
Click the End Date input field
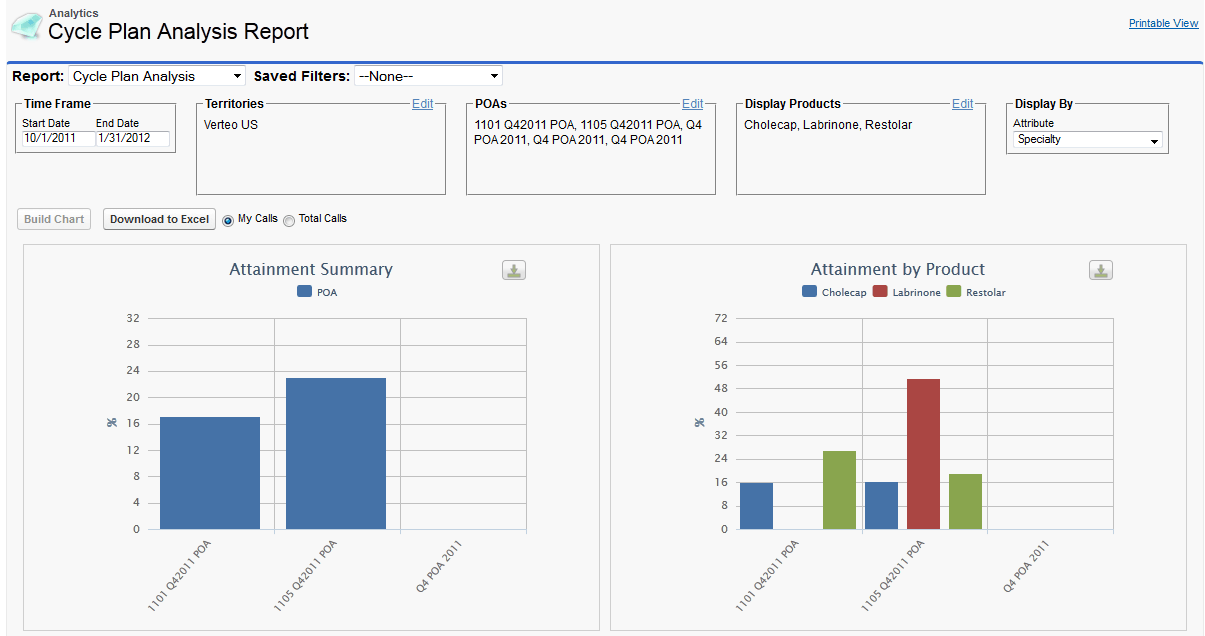pyautogui.click(x=132, y=138)
